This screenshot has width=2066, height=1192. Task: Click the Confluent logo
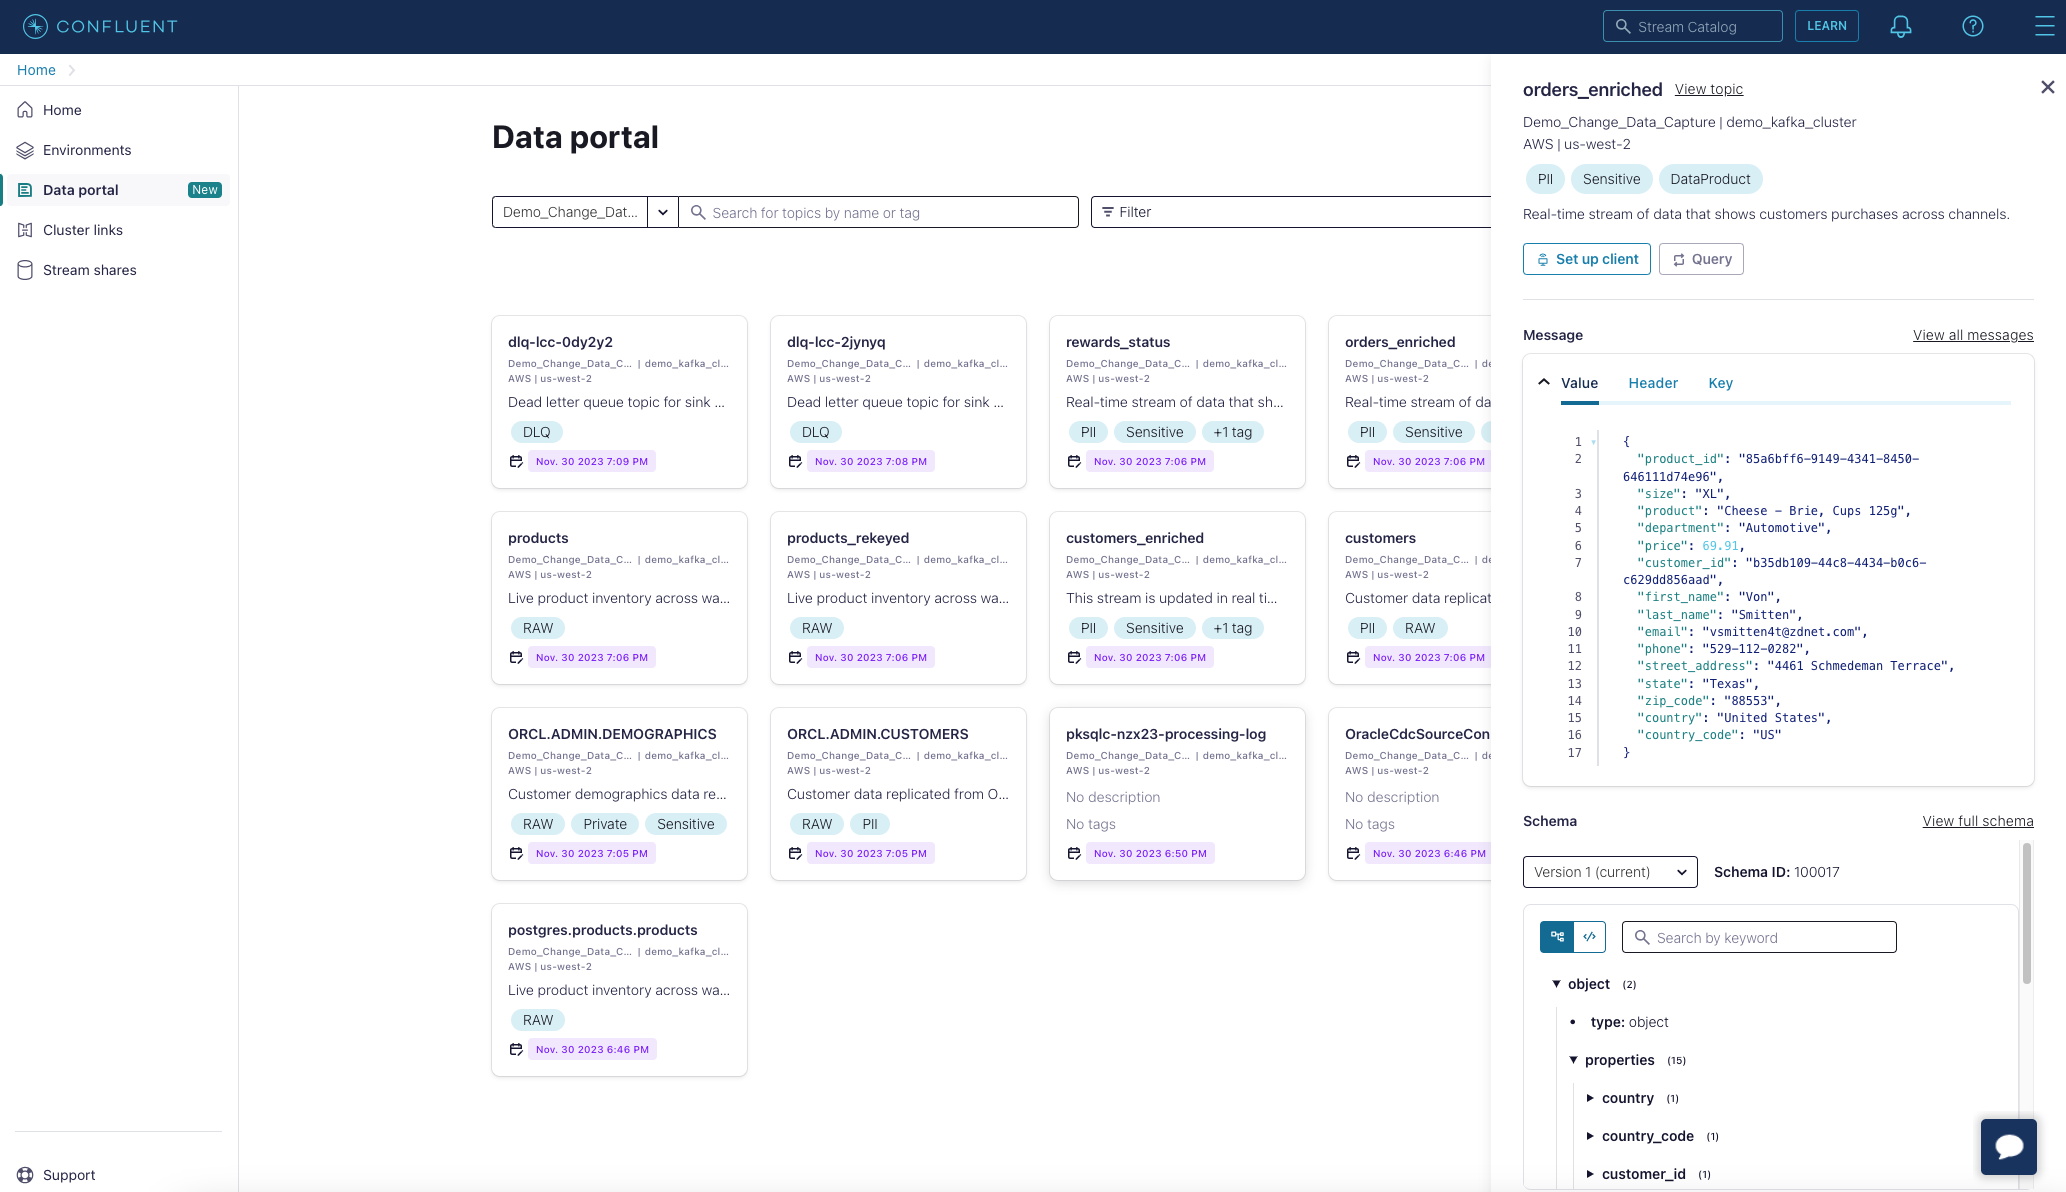tap(100, 27)
